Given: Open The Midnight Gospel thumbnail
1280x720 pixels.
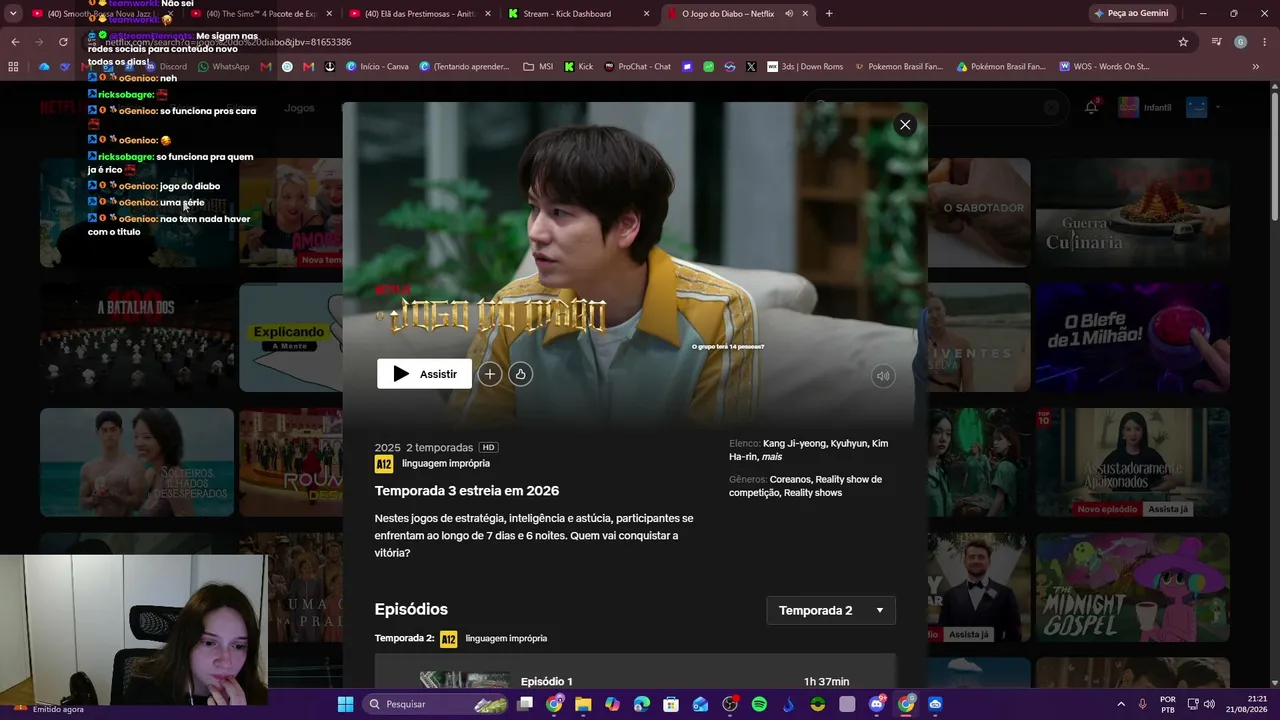Looking at the screenshot, I should click(x=1132, y=587).
